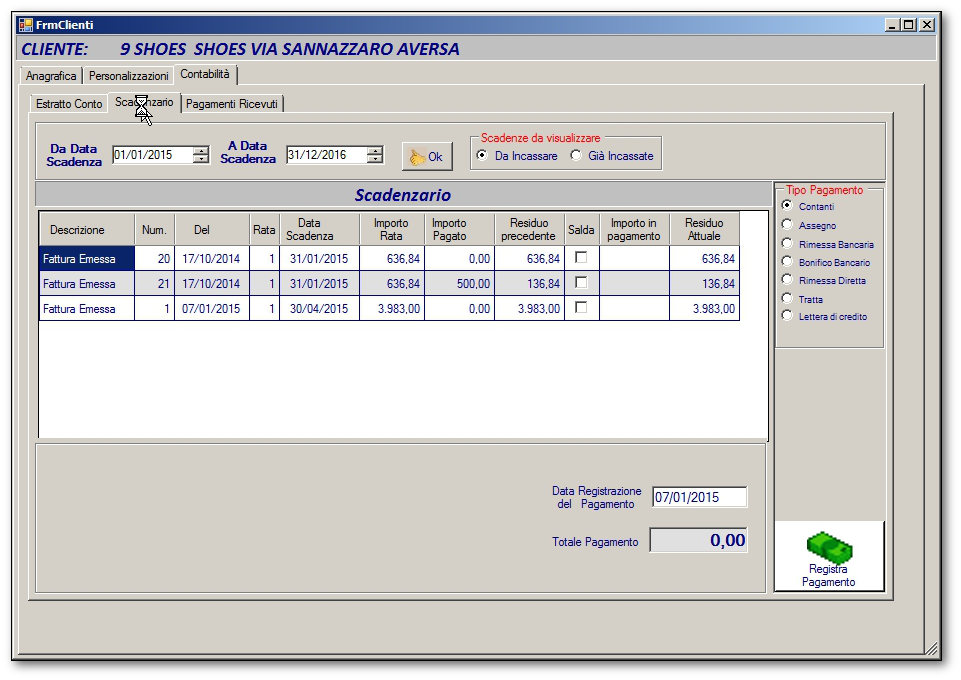This screenshot has width=961, height=680.
Task: Click the Registra Pagamento button
Action: pyautogui.click(x=829, y=556)
